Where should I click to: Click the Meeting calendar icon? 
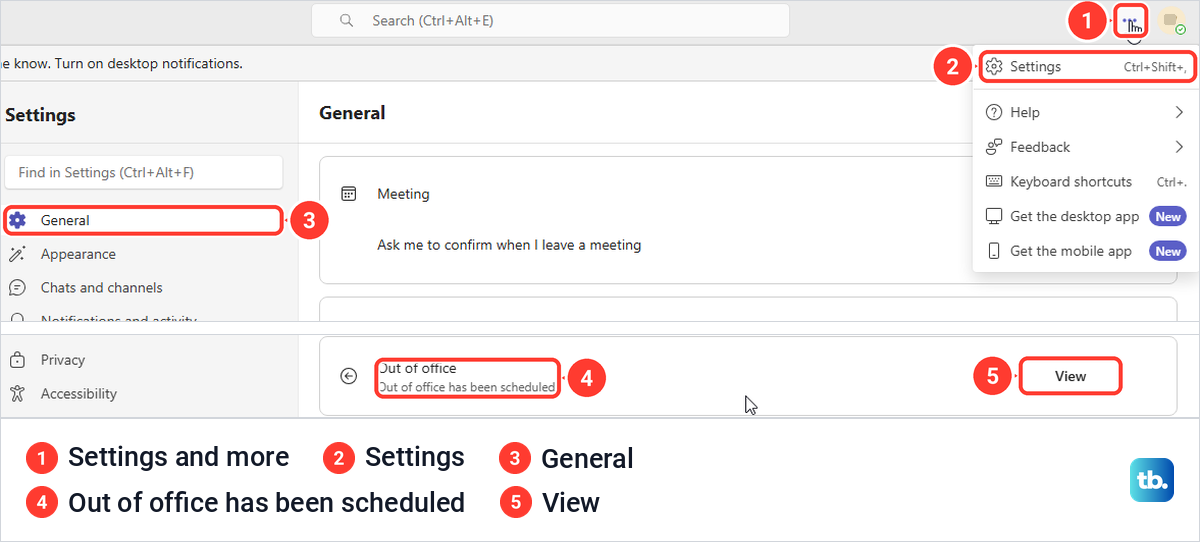pyautogui.click(x=349, y=194)
